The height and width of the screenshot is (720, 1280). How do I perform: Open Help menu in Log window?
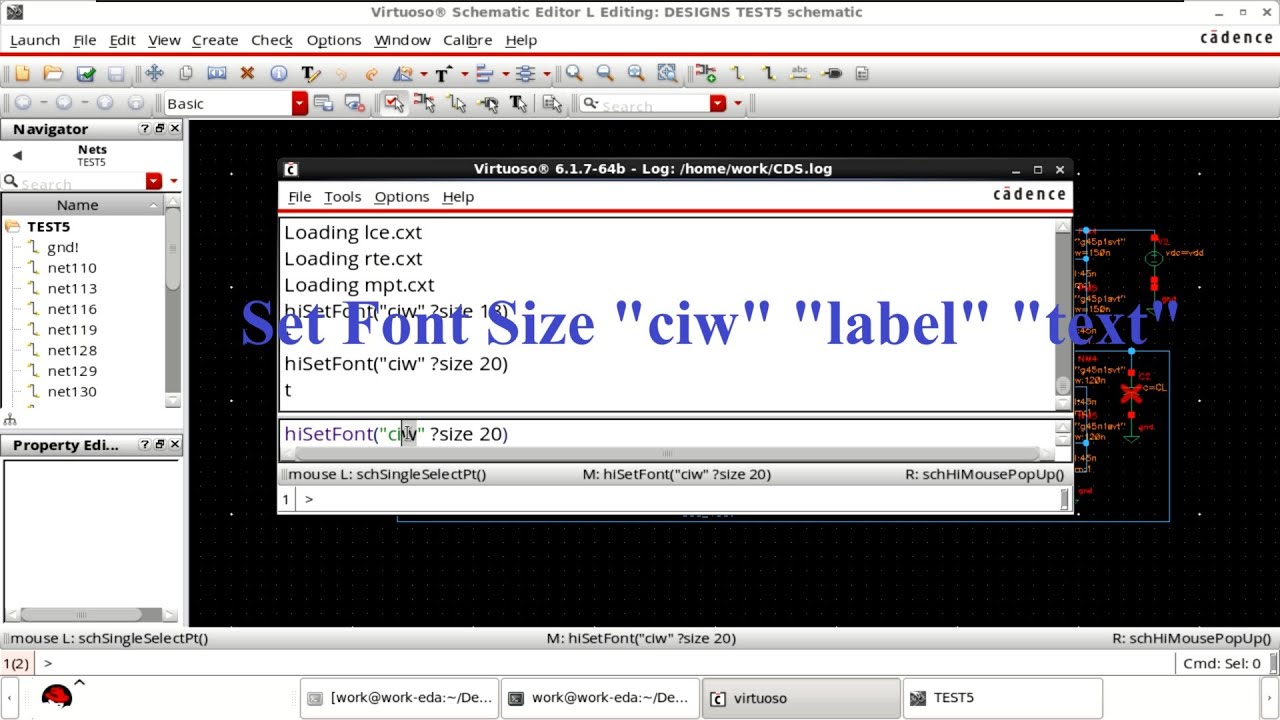tap(458, 197)
